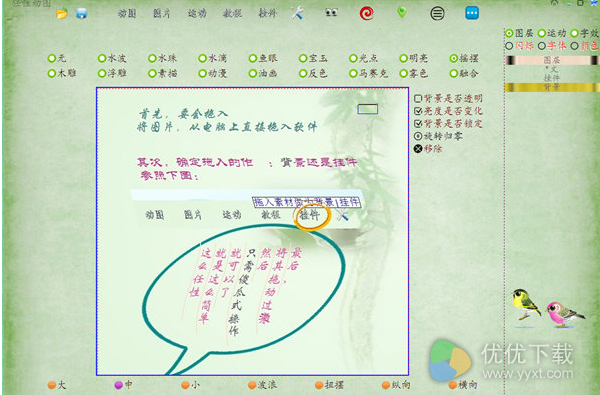Open the 教程 menu in top toolbar
The image size is (600, 395).
click(x=232, y=13)
